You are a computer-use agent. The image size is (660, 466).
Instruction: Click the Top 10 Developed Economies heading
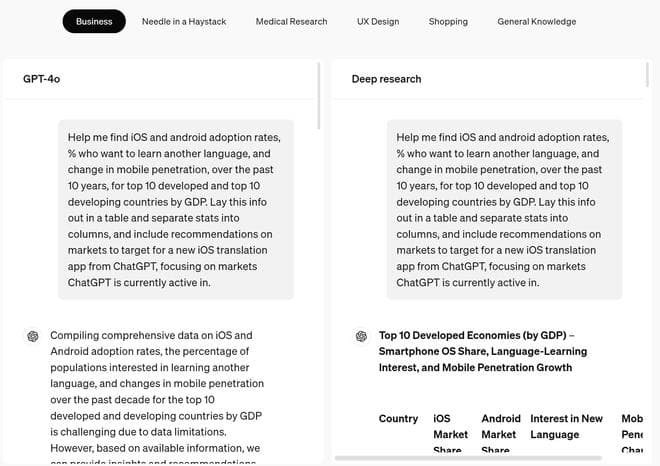(x=482, y=351)
